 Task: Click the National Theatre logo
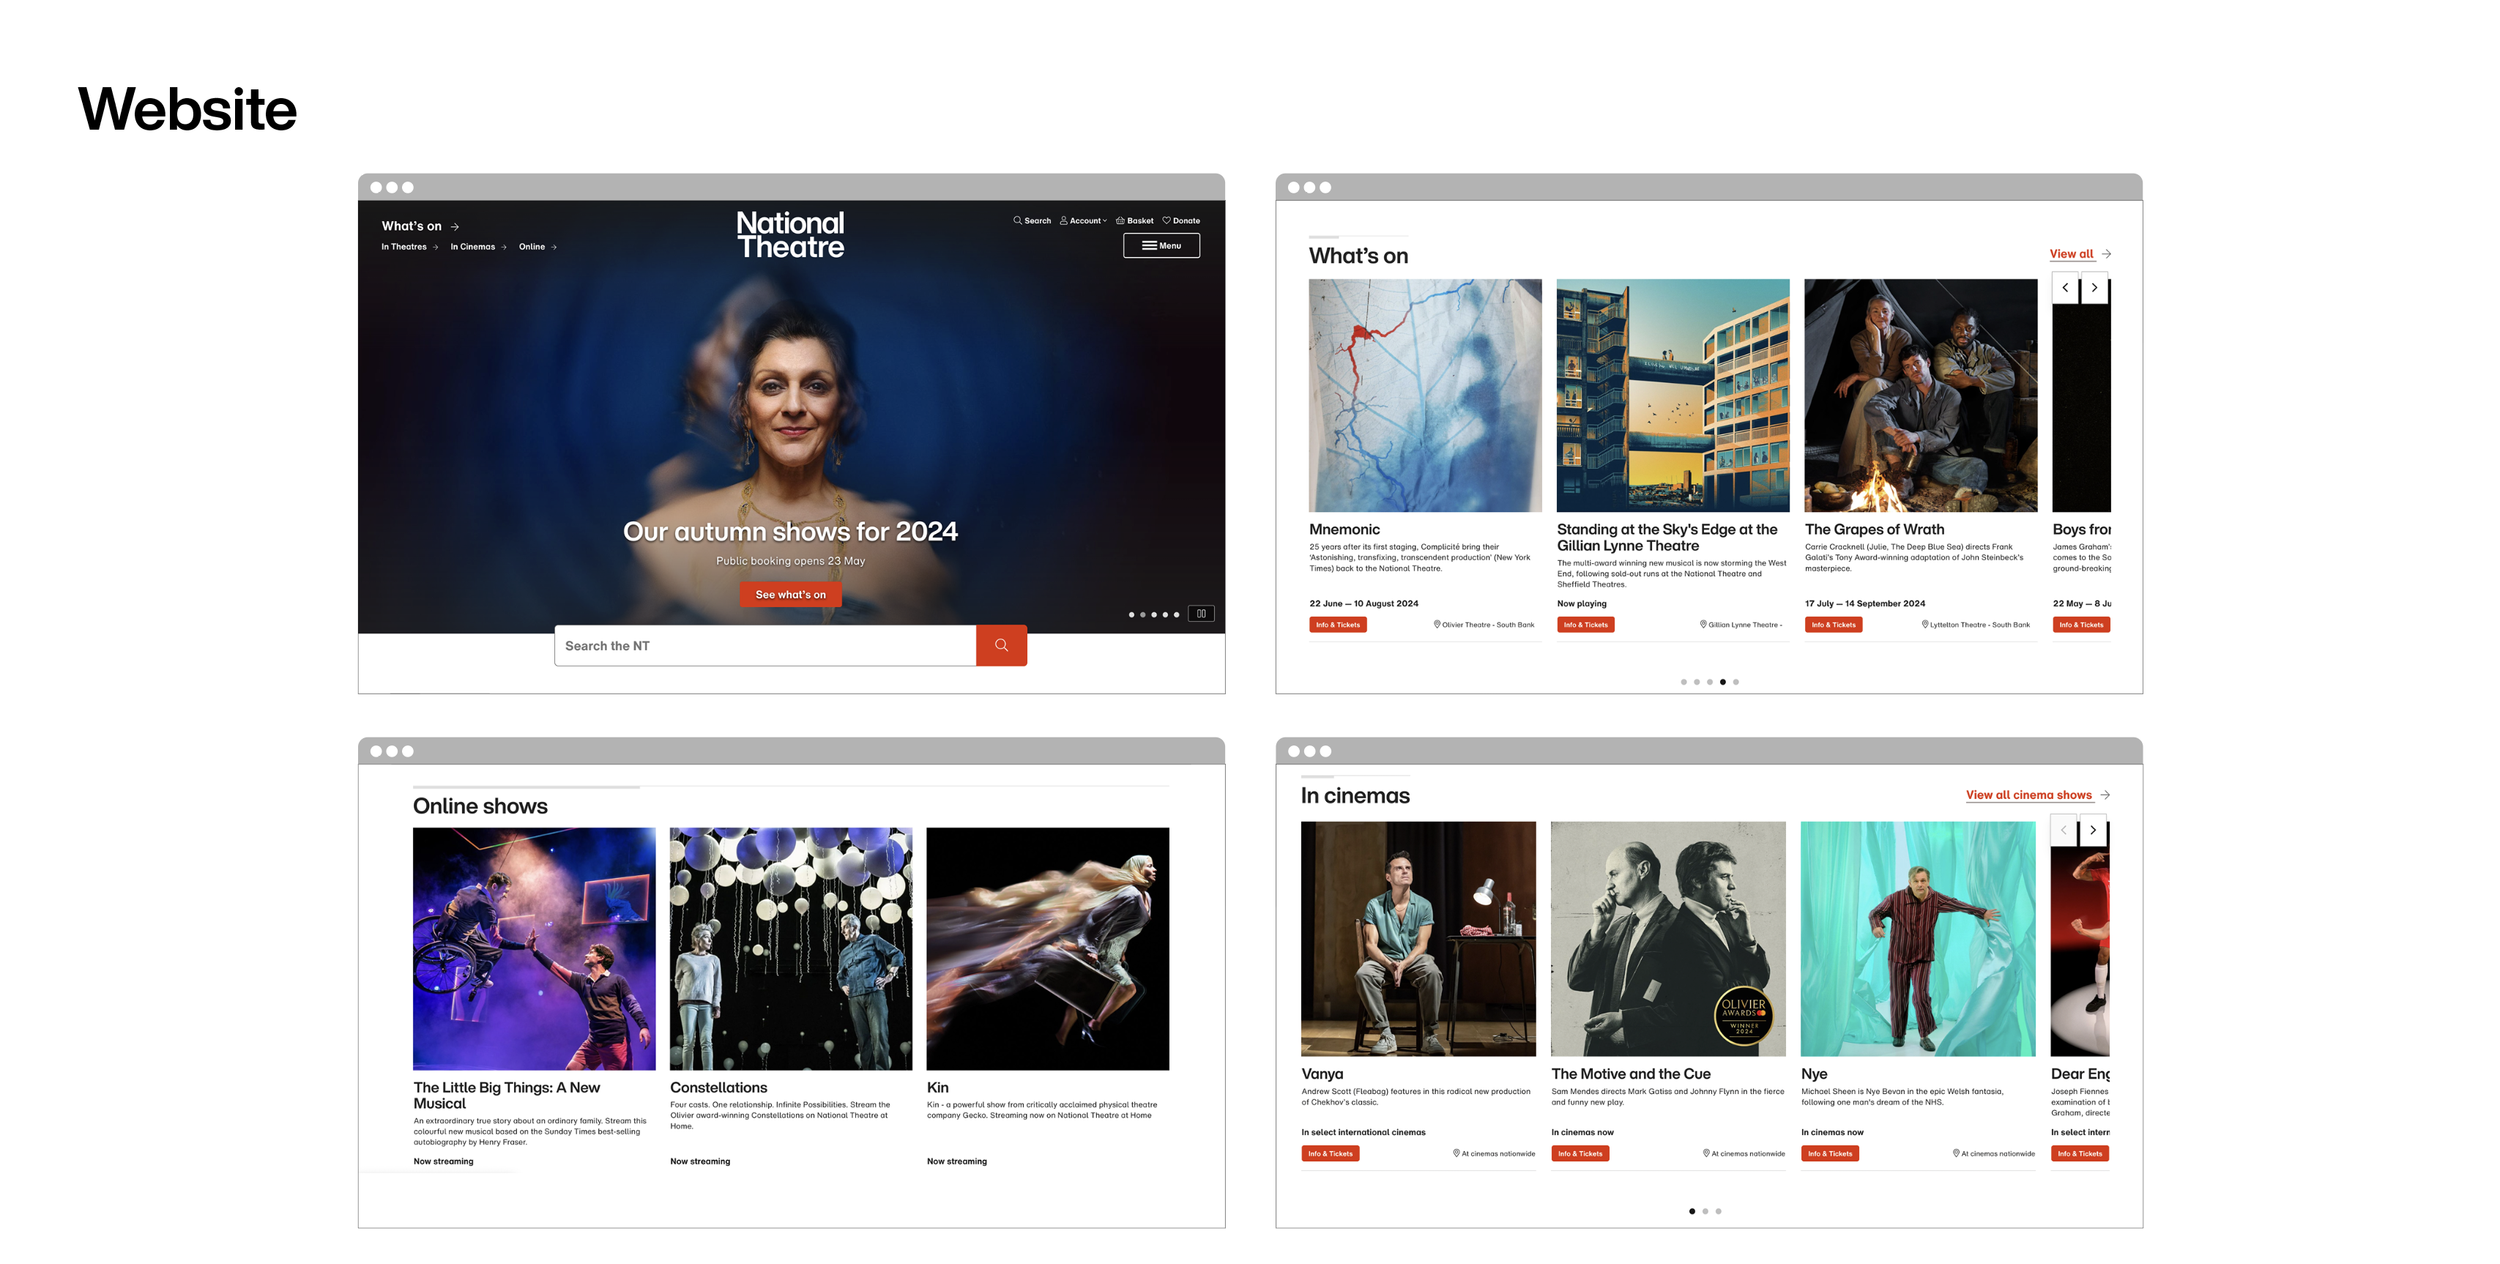[790, 235]
